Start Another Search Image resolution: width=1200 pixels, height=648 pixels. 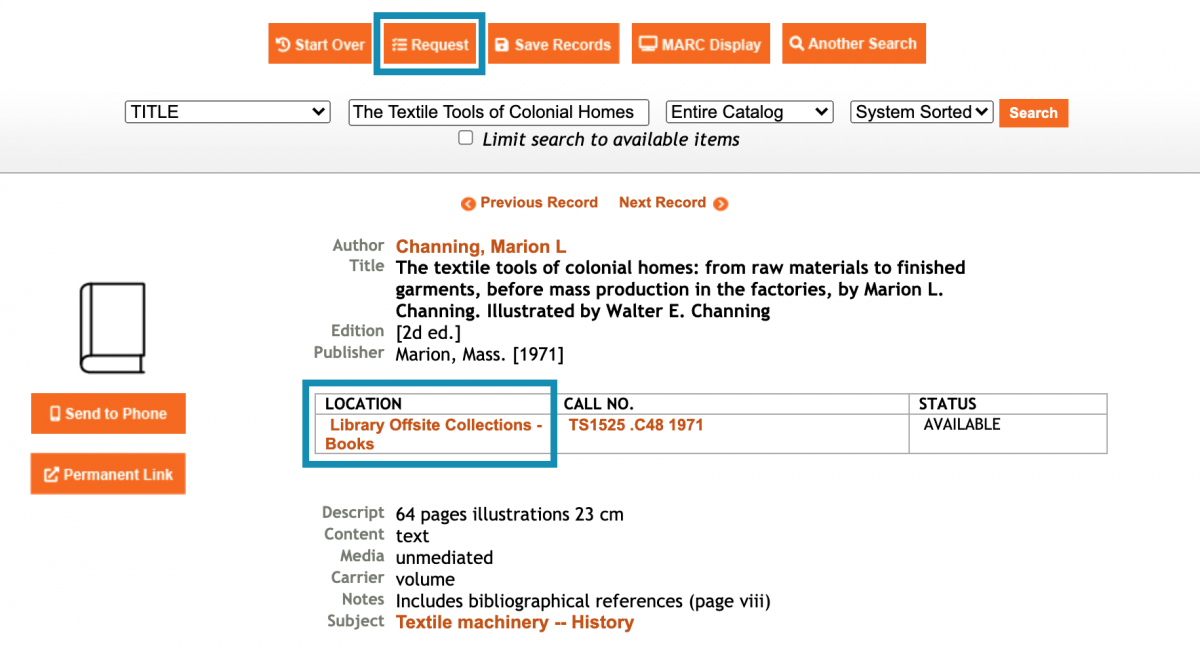point(853,44)
